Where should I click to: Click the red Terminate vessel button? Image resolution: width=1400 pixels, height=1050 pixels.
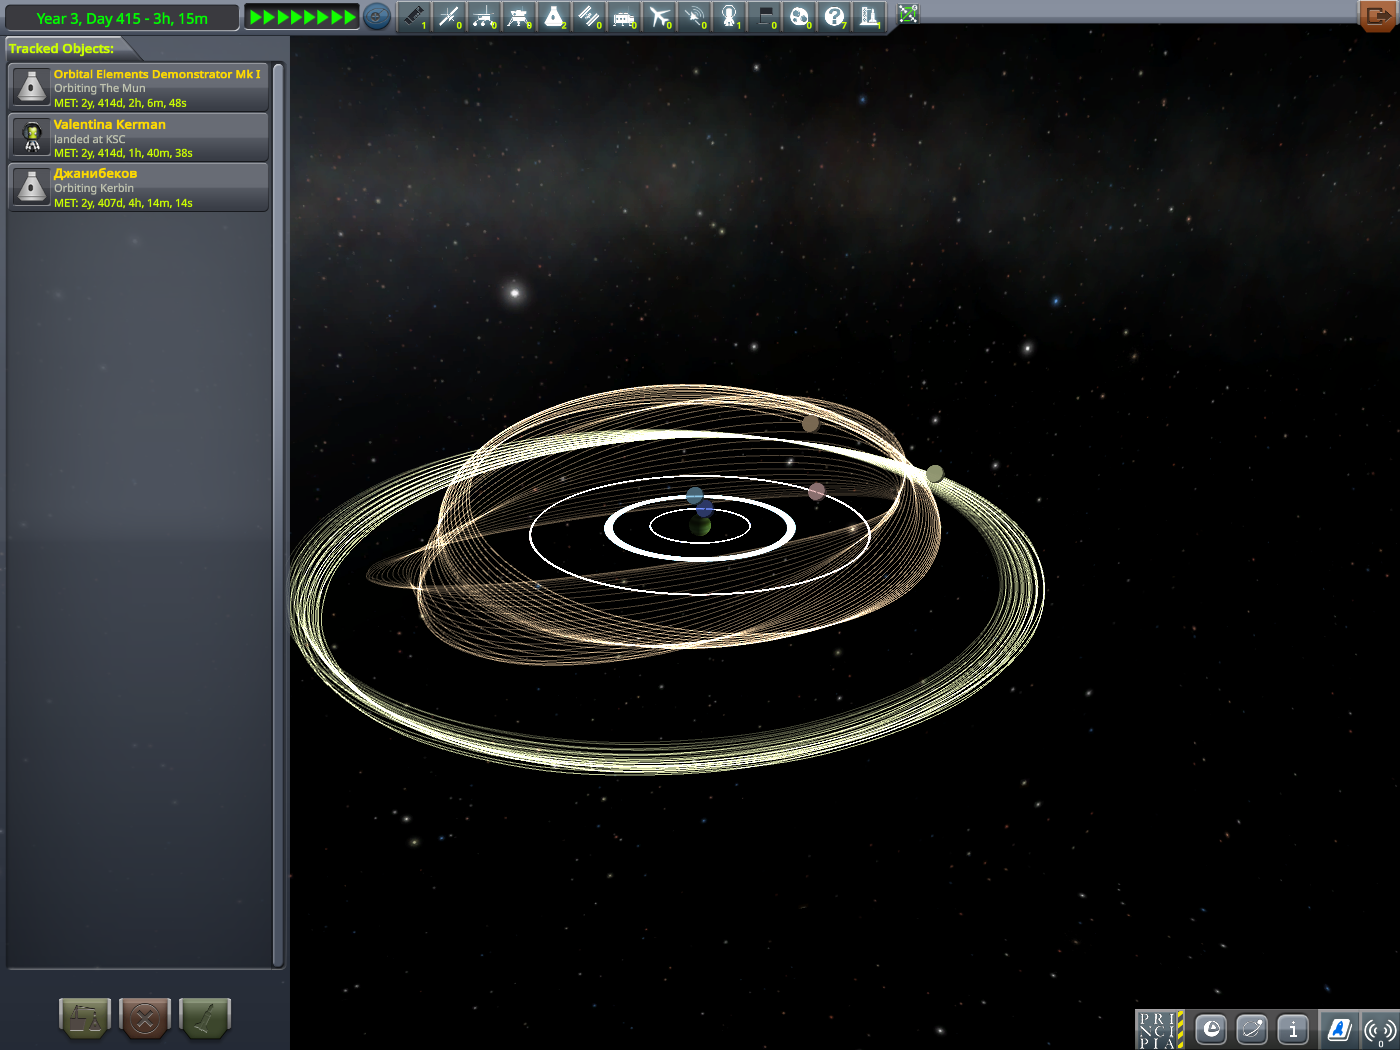[x=145, y=1019]
